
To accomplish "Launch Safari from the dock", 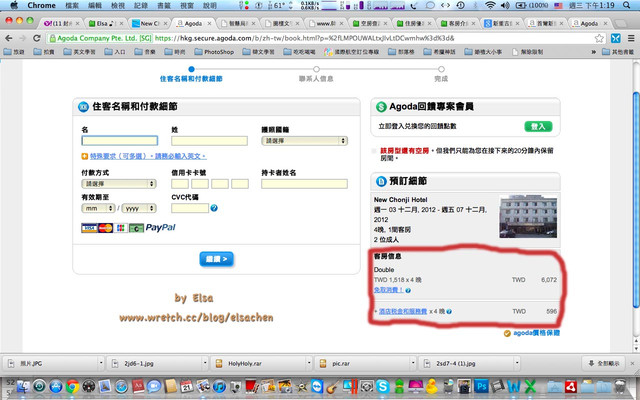I will [121, 386].
